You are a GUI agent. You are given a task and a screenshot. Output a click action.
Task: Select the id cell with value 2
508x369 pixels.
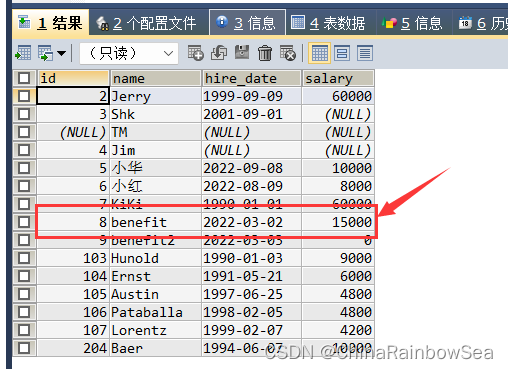[x=73, y=96]
